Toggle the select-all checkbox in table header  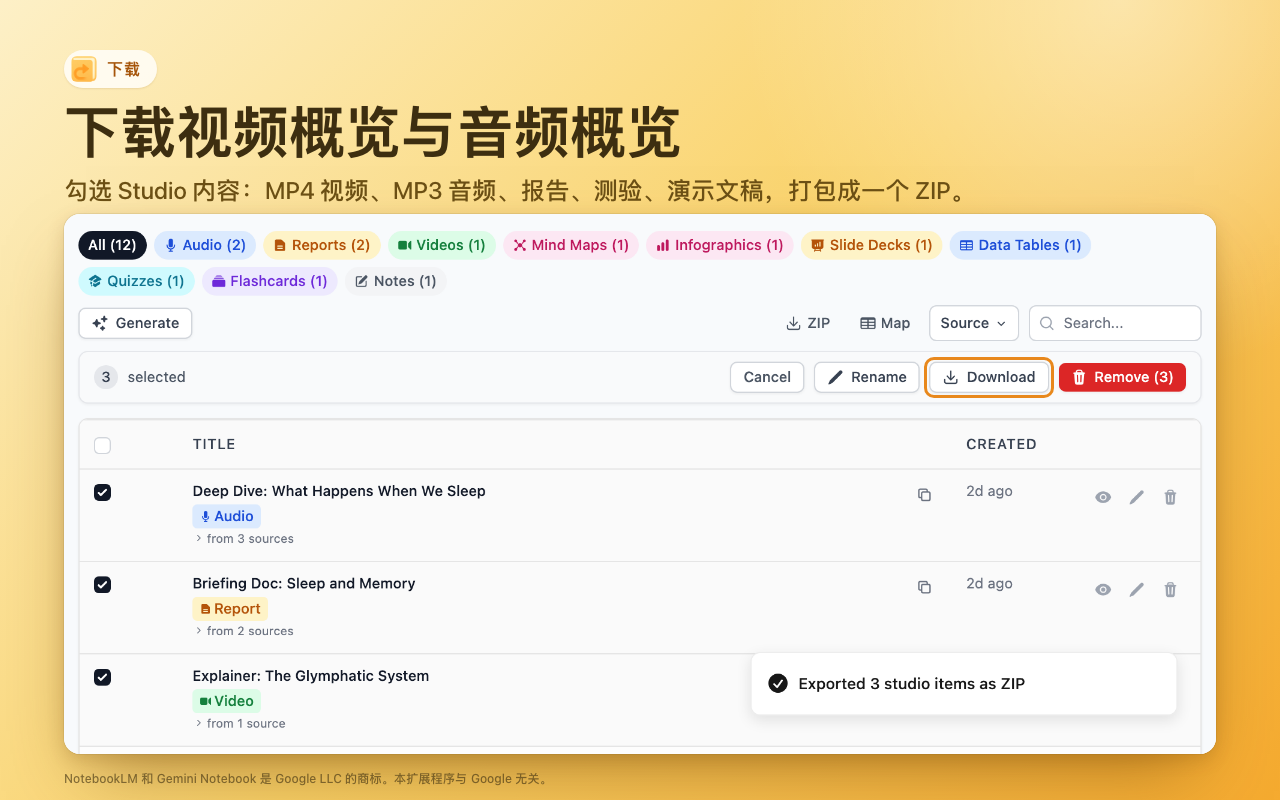click(x=102, y=445)
